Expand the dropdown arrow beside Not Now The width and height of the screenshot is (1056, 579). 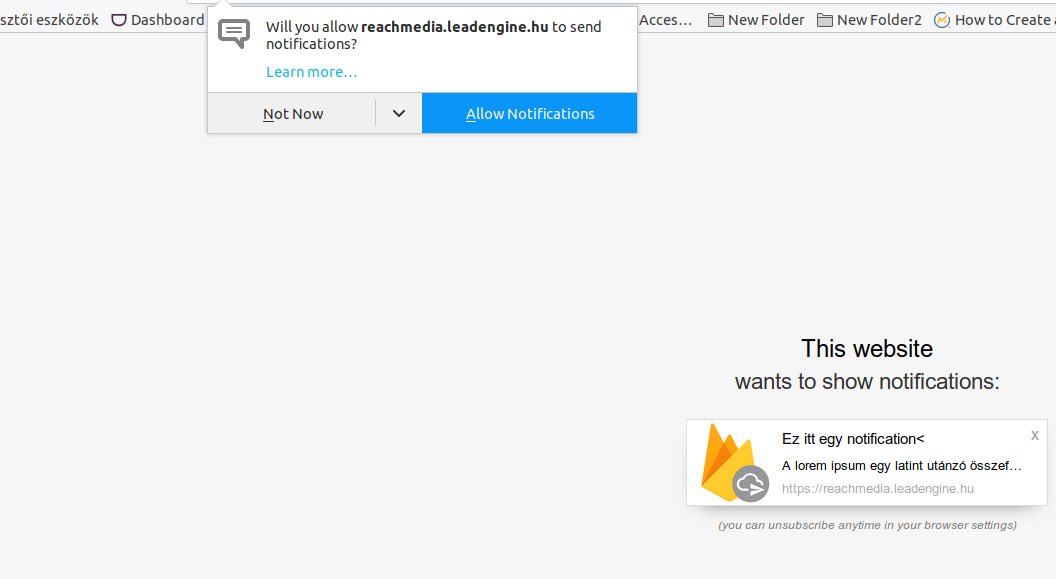click(x=399, y=113)
